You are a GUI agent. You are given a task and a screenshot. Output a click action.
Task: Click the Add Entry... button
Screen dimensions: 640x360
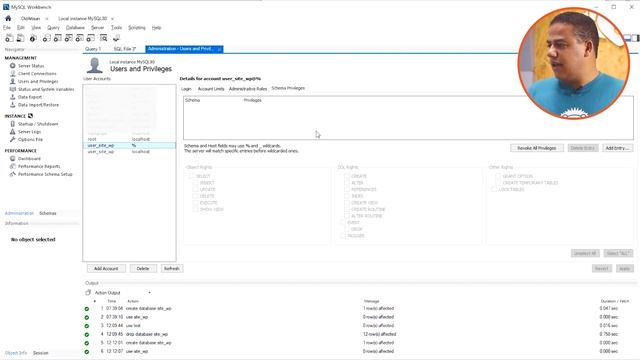(618, 148)
